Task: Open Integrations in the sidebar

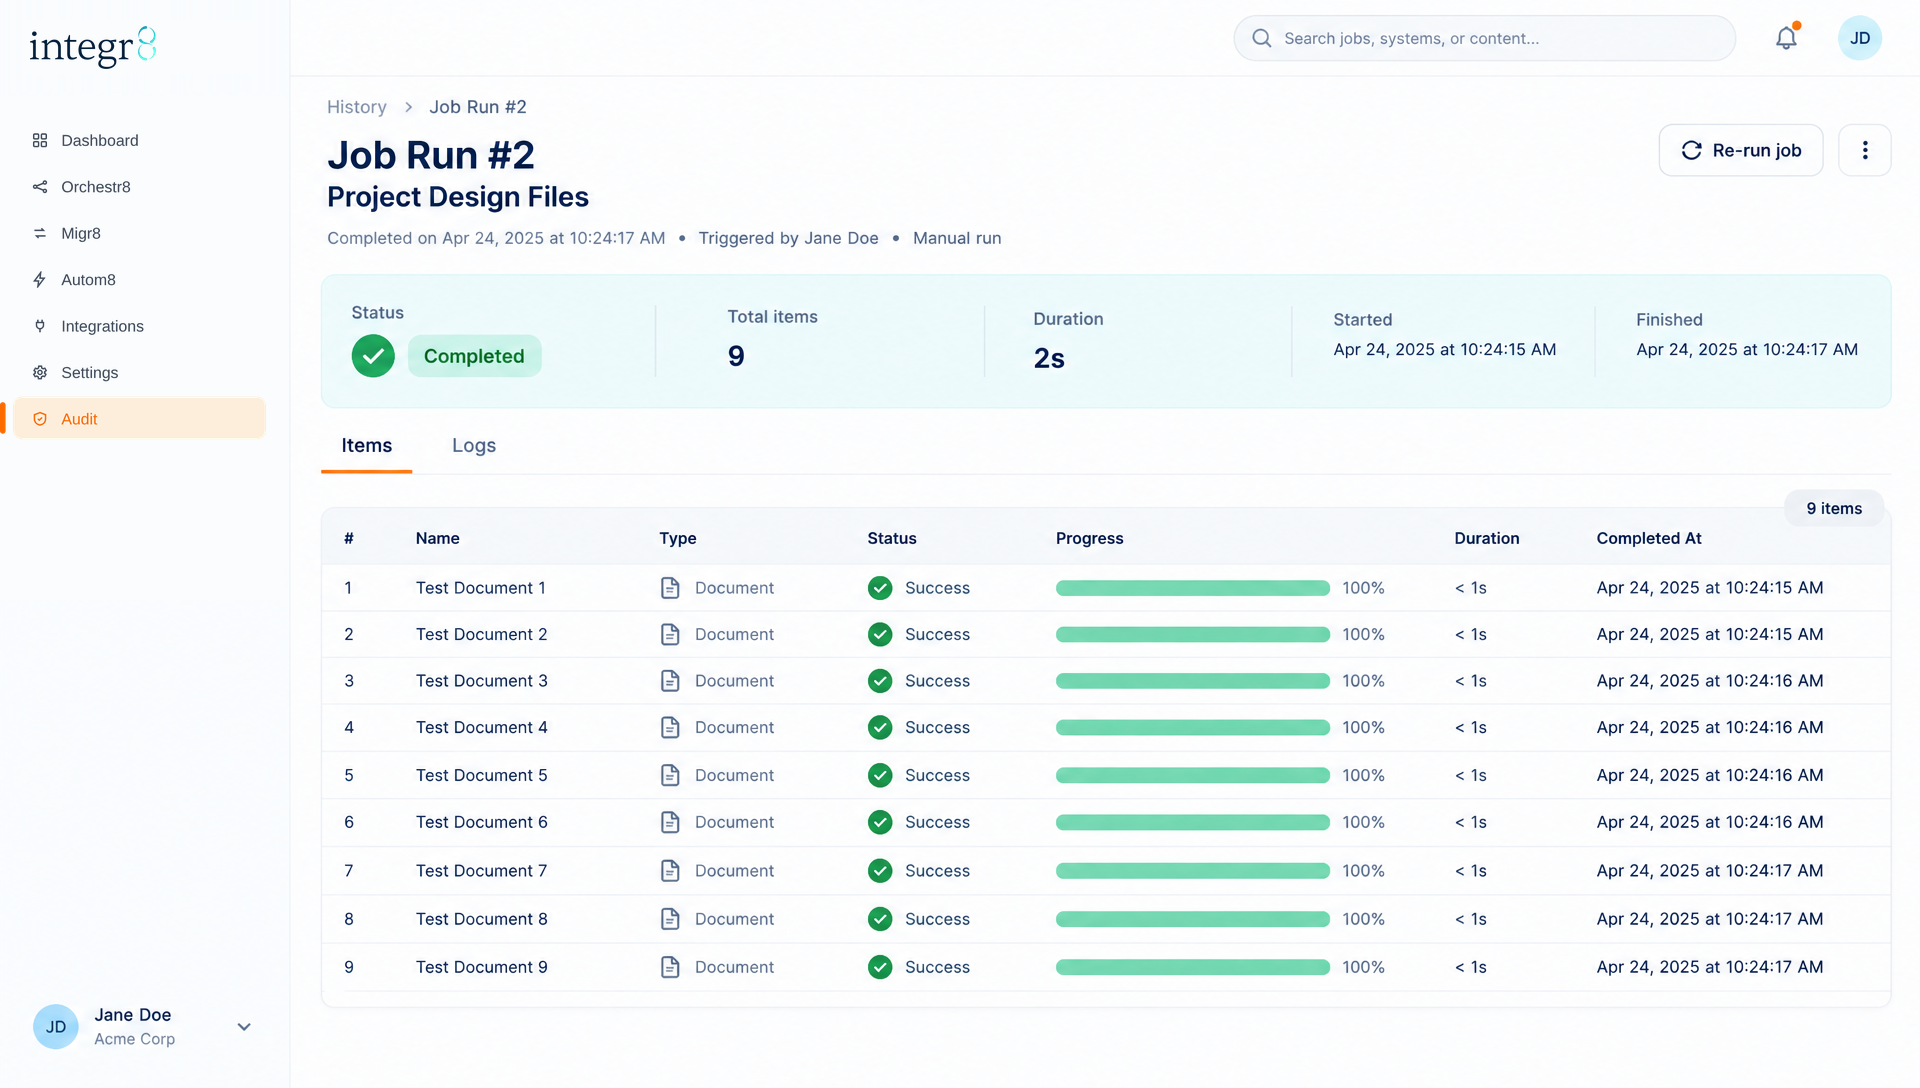Action: [x=139, y=326]
